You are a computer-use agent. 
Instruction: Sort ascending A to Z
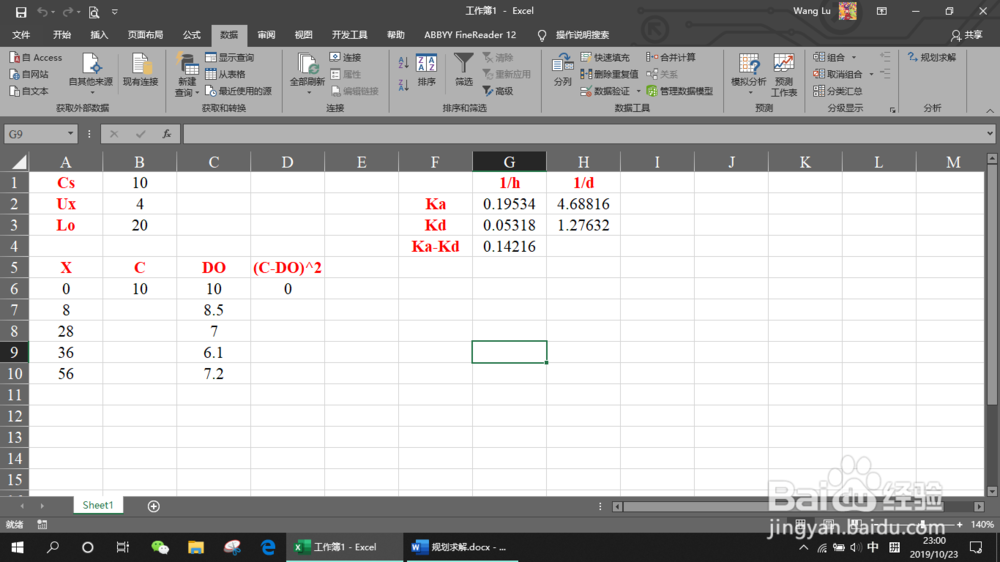[403, 63]
